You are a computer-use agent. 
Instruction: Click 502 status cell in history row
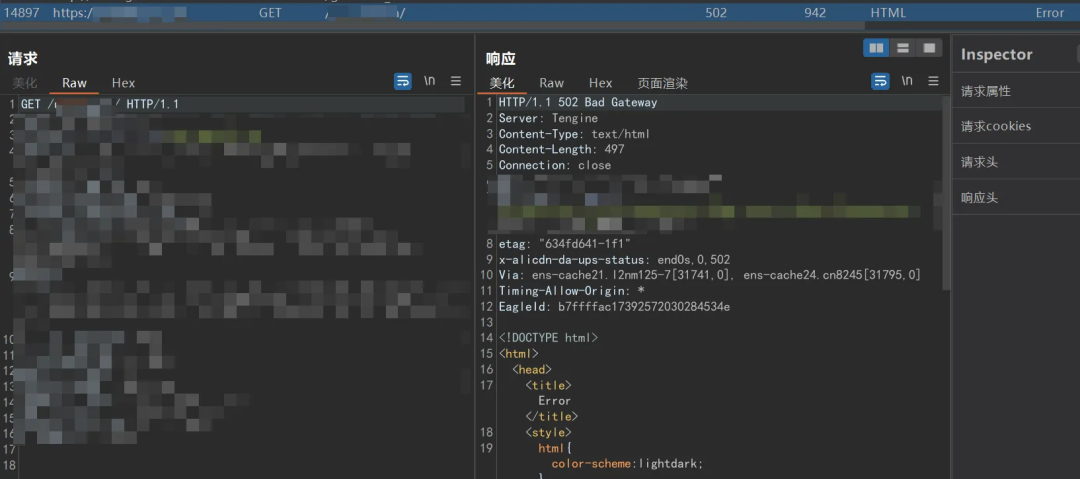coord(716,12)
